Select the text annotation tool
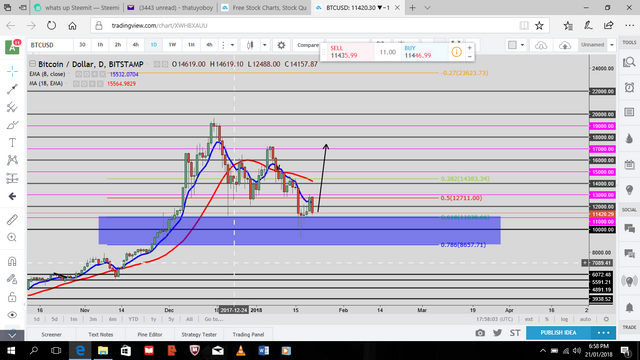 (12, 142)
